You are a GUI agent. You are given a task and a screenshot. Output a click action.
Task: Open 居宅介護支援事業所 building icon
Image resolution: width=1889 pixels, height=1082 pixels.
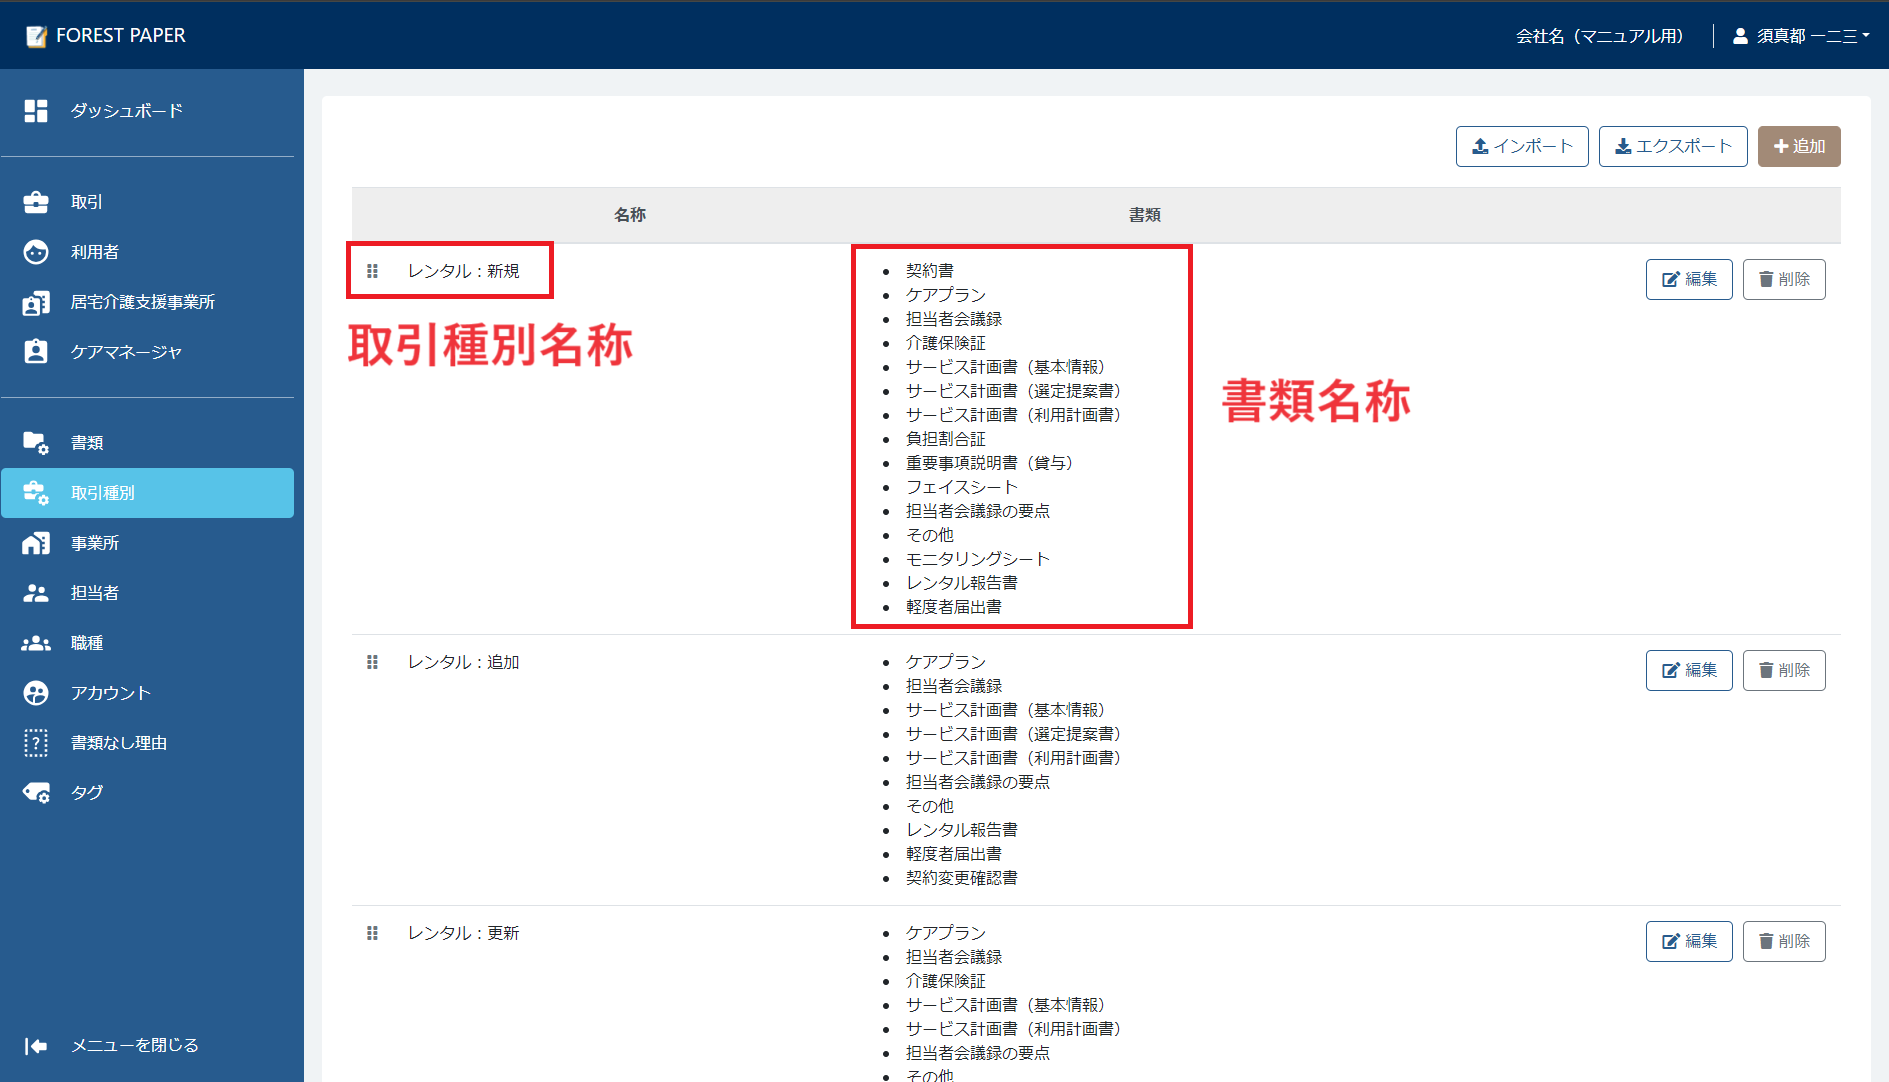[36, 301]
